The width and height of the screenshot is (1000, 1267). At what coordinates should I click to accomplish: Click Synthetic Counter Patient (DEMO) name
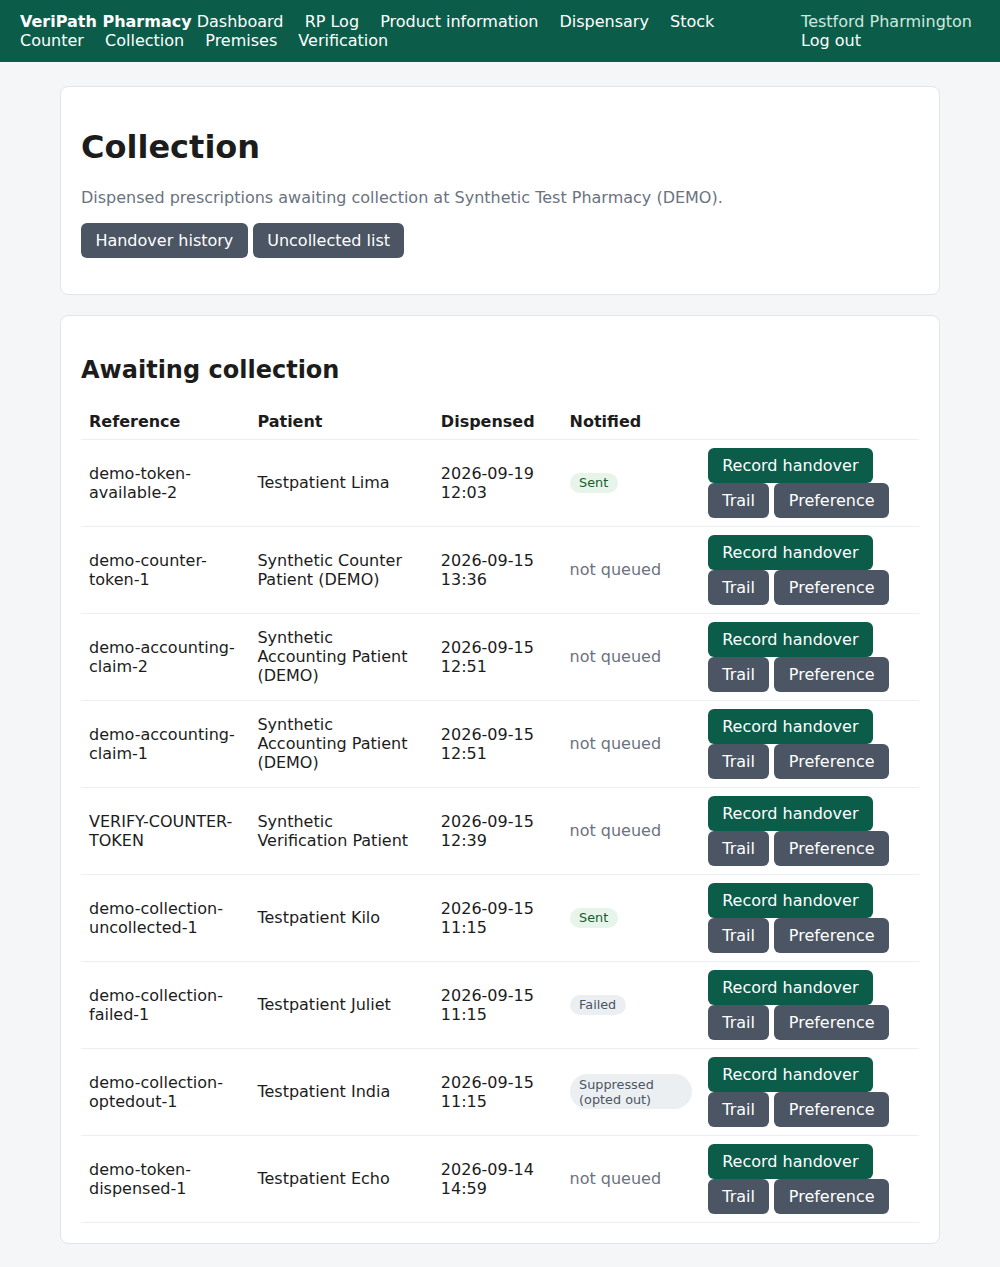tap(330, 570)
